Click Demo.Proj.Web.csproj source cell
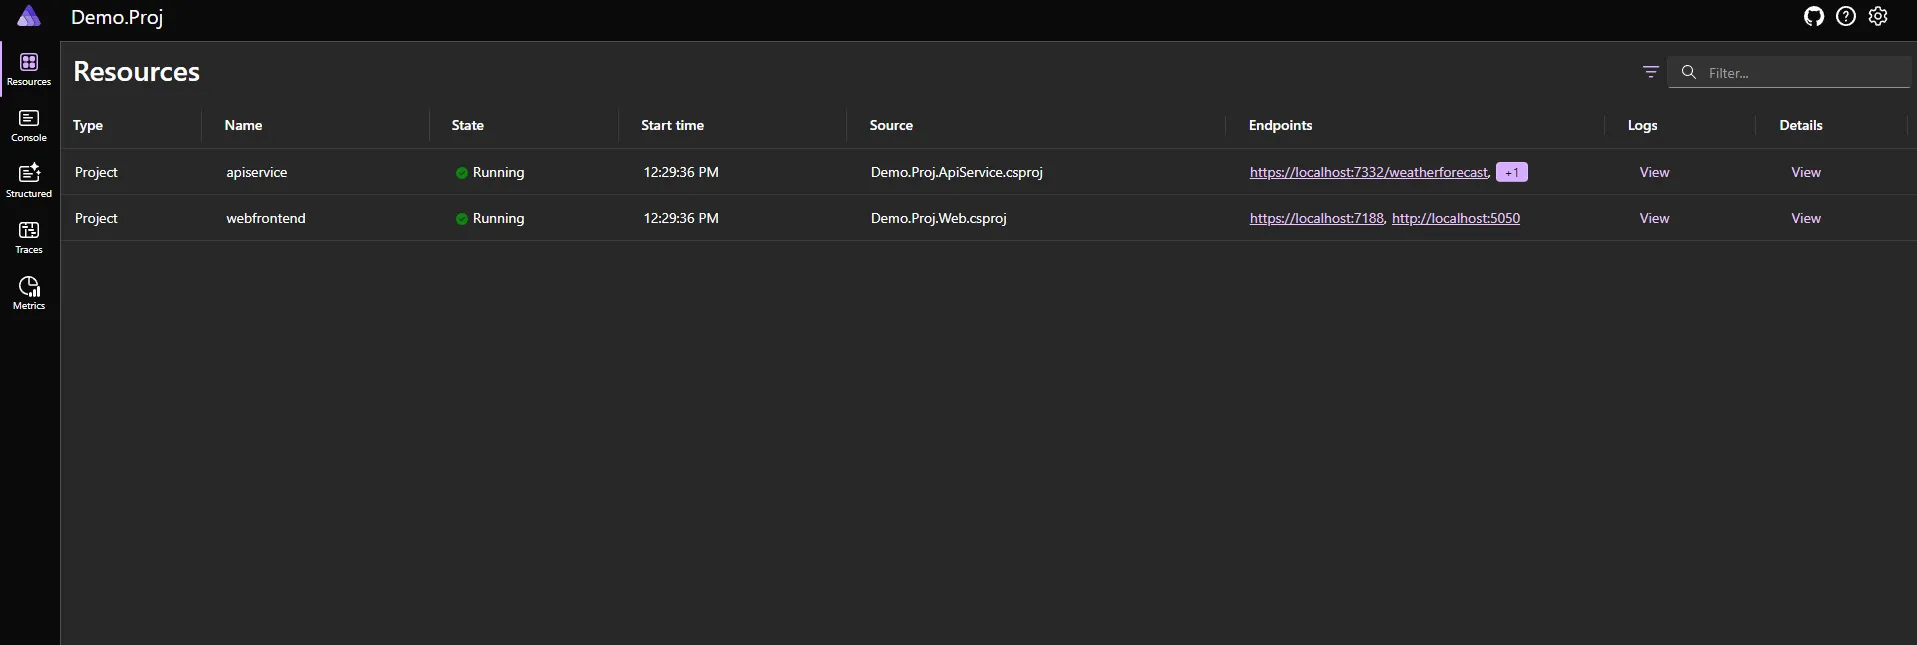This screenshot has height=645, width=1917. [x=938, y=218]
